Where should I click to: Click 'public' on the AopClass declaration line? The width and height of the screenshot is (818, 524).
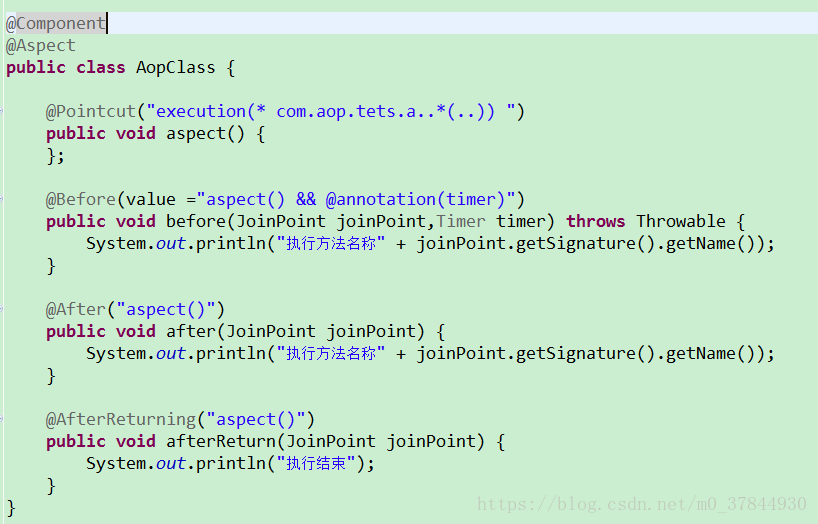(x=36, y=68)
